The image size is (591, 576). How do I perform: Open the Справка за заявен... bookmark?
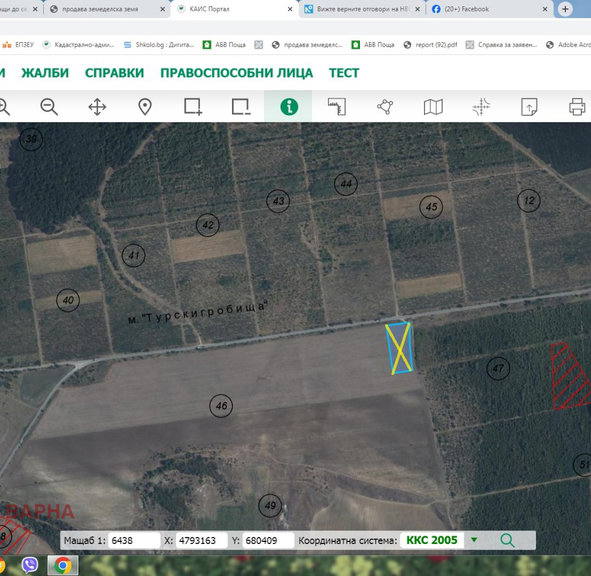(501, 44)
